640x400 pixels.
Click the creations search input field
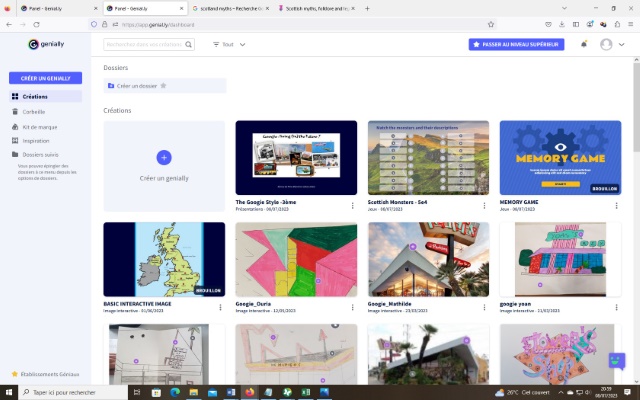[143, 44]
